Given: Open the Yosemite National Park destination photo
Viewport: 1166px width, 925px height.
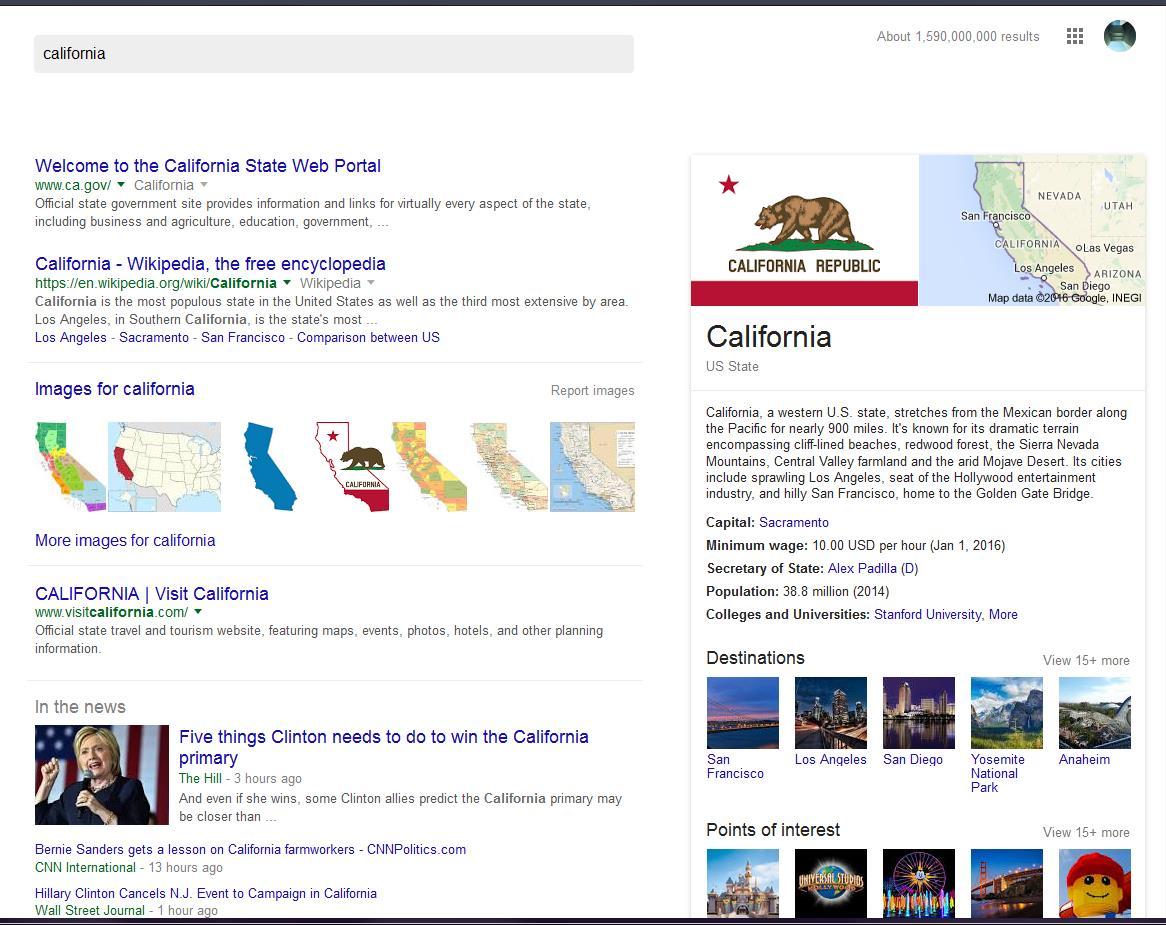Looking at the screenshot, I should [x=1007, y=712].
